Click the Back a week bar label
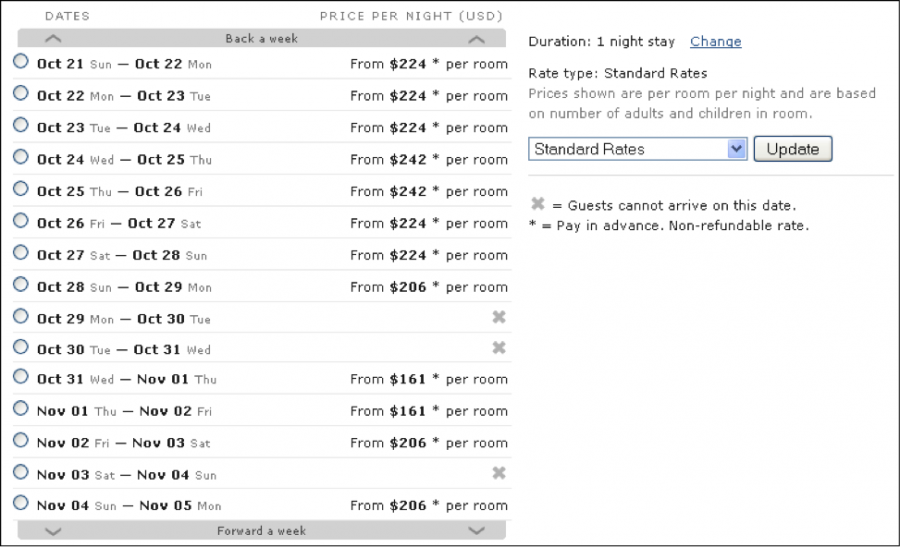The image size is (900, 547). (261, 39)
